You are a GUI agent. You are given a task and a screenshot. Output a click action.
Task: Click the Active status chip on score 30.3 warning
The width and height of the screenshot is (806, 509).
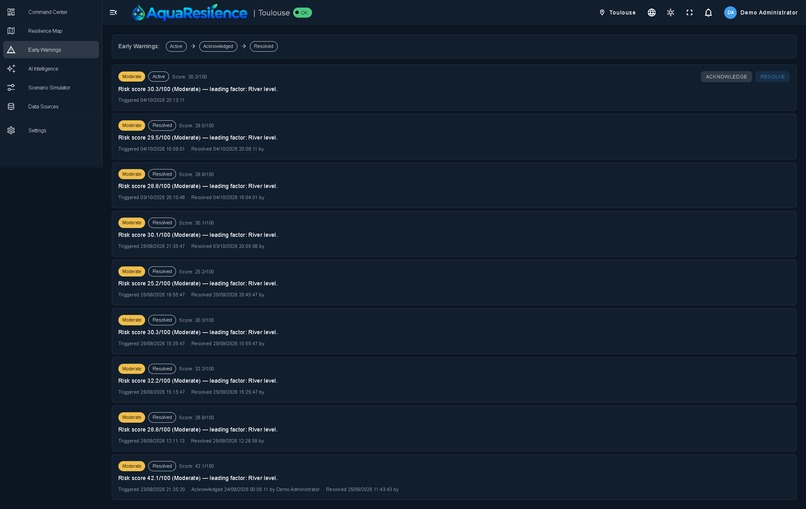(x=158, y=77)
